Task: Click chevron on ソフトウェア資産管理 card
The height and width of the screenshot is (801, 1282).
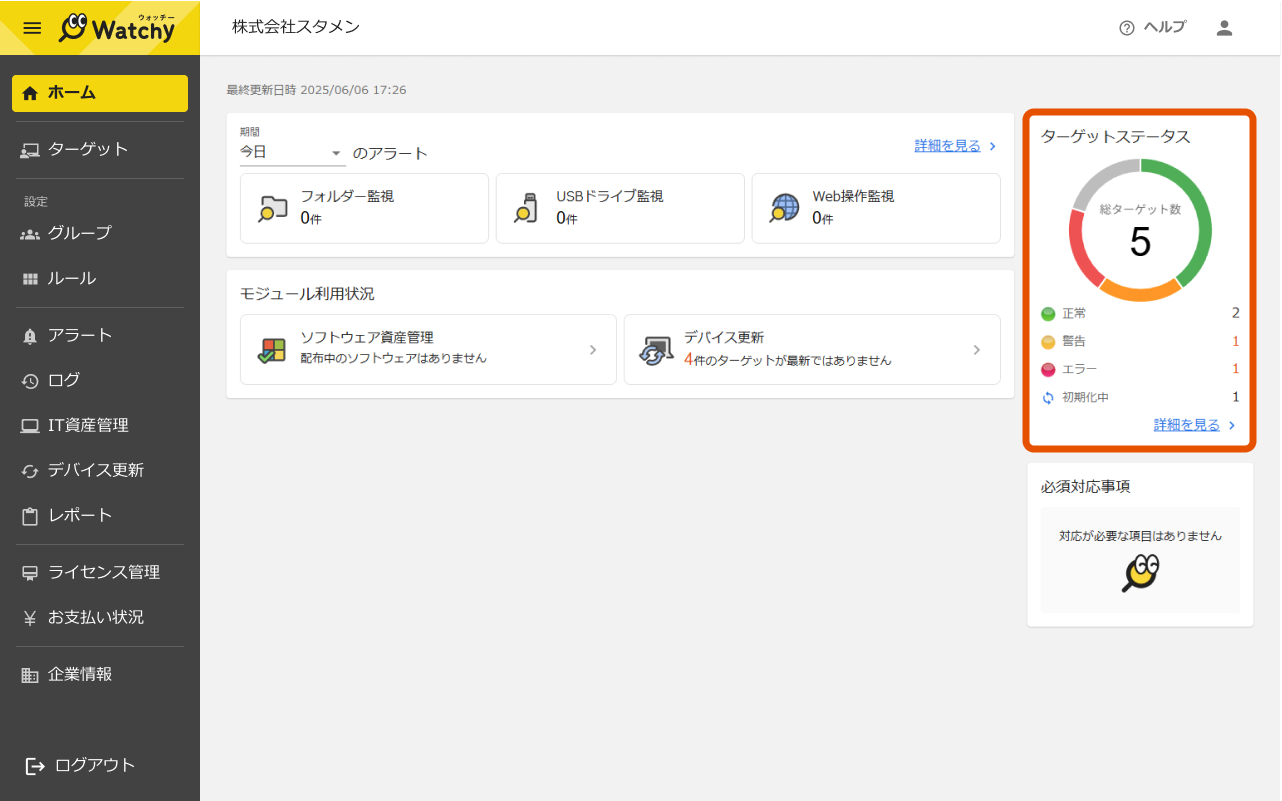Action: point(593,350)
